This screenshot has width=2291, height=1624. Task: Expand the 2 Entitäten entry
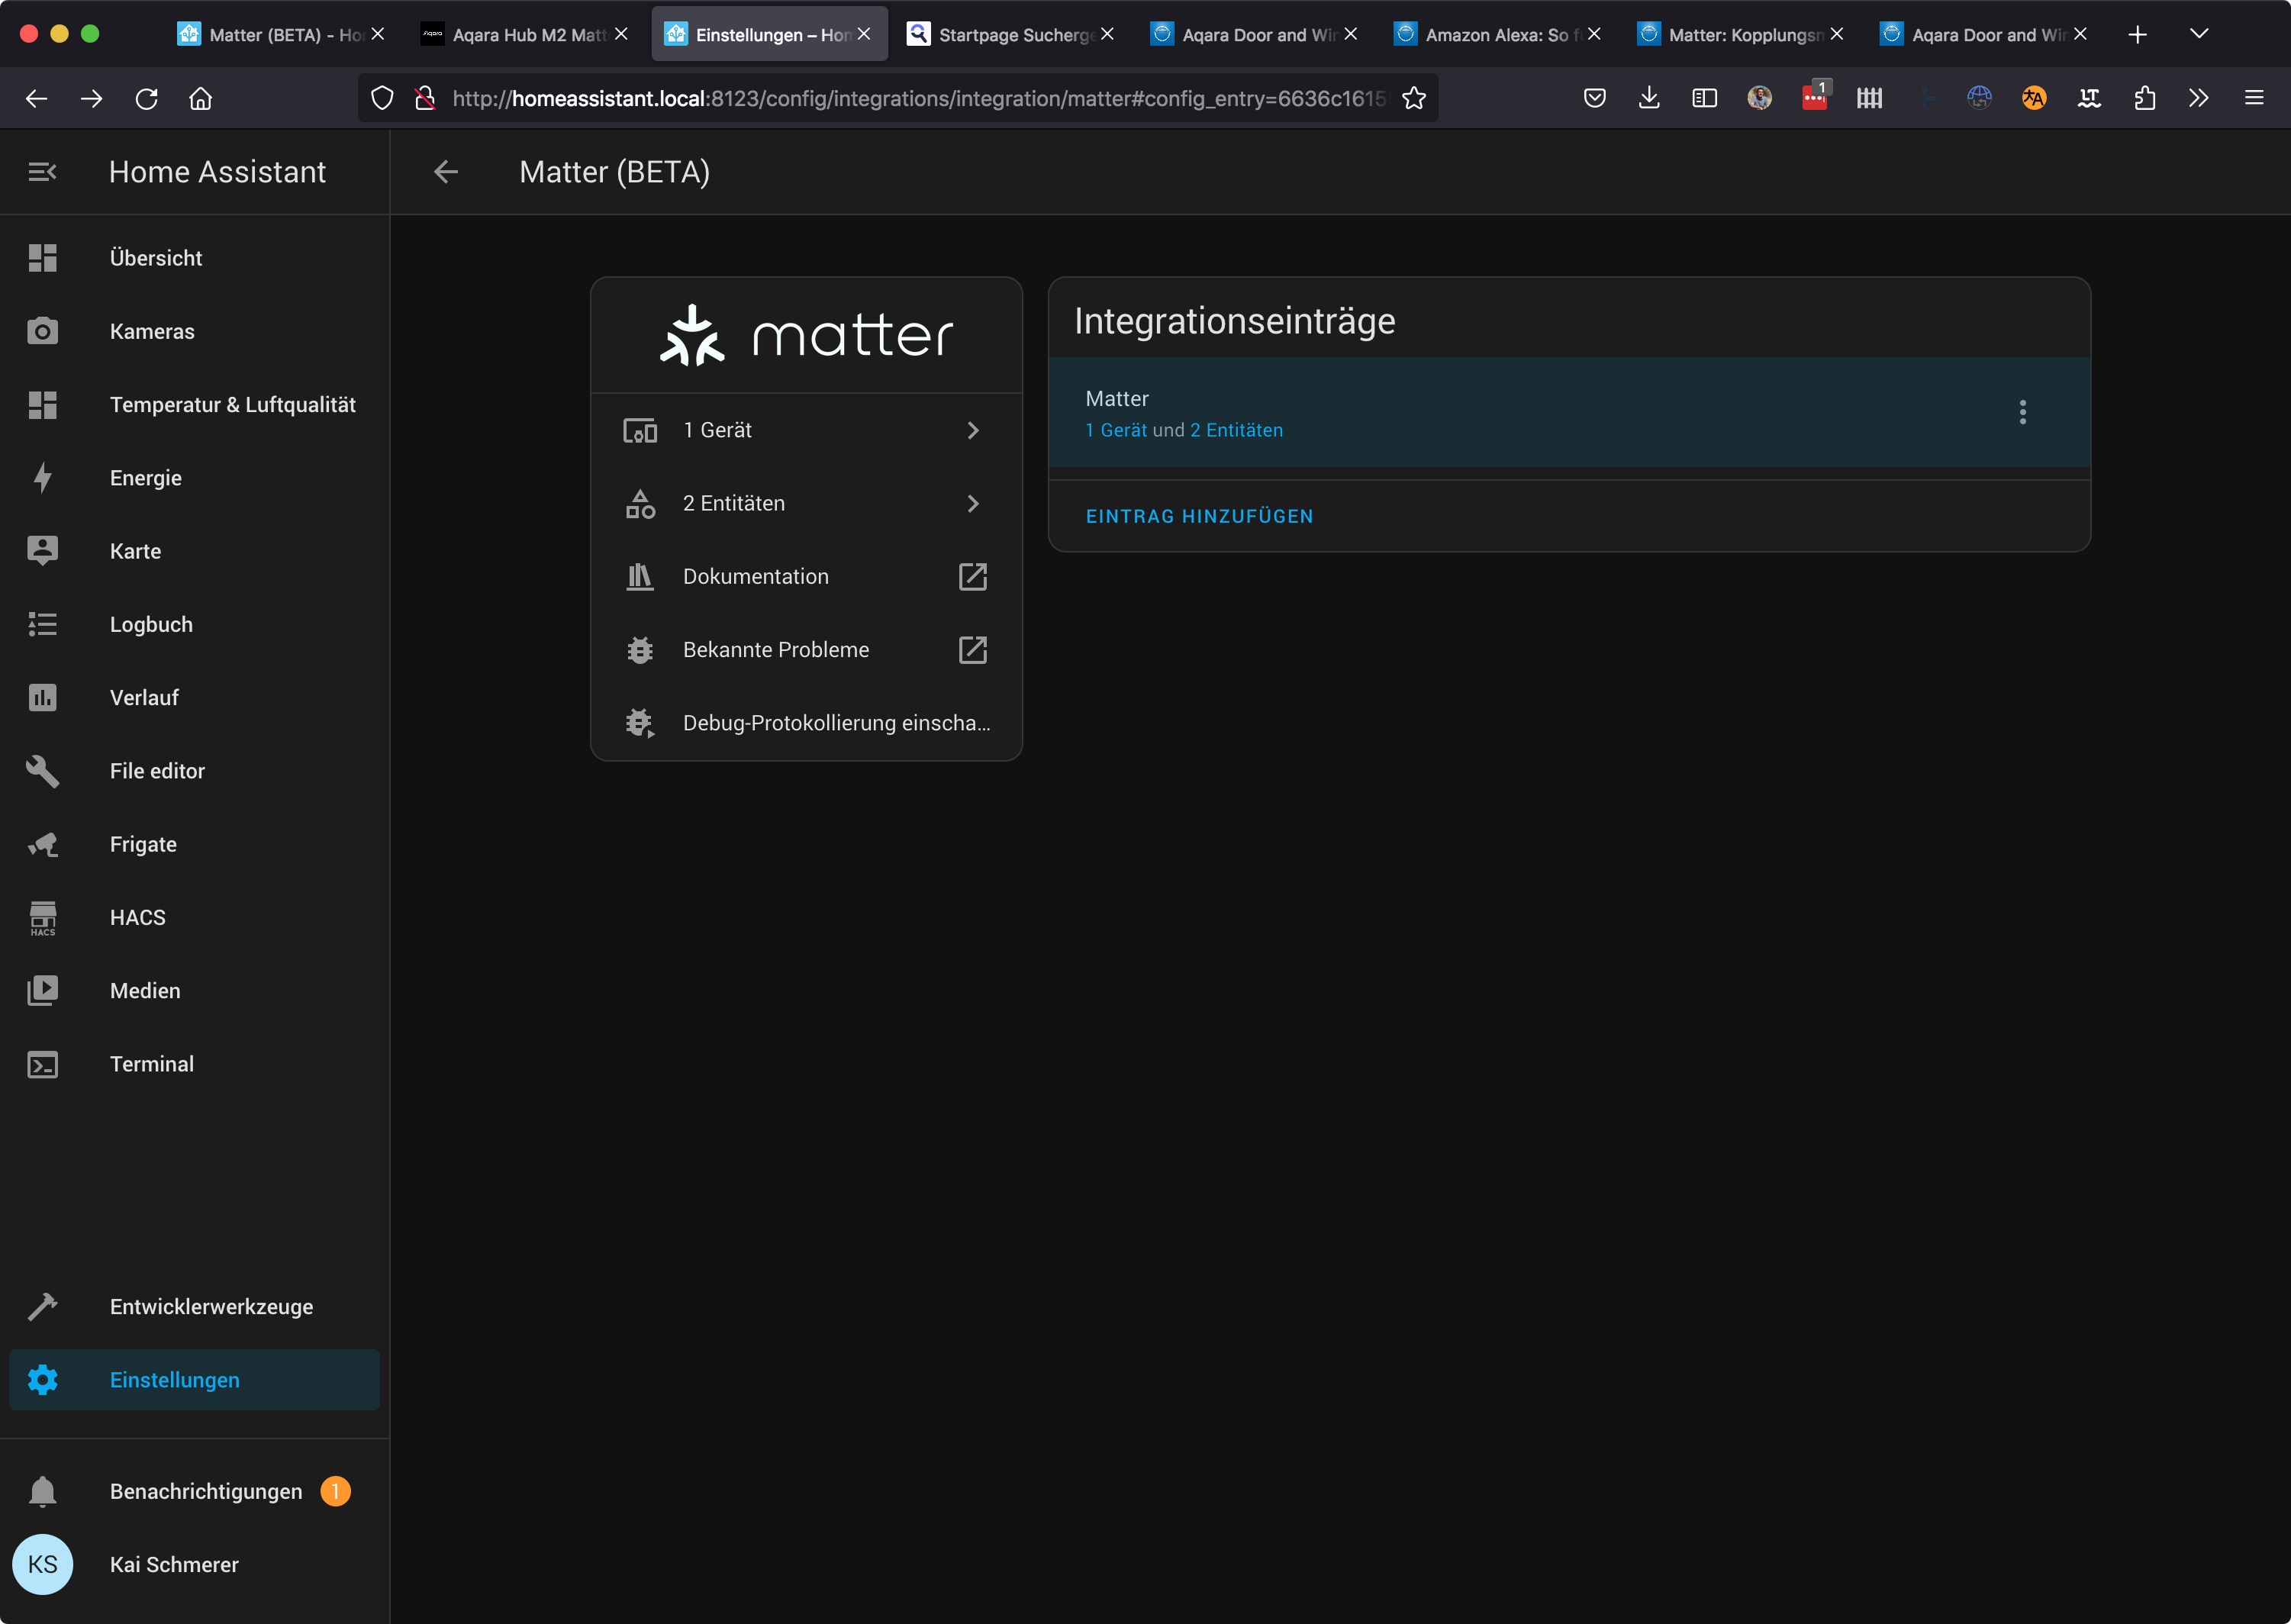click(805, 503)
